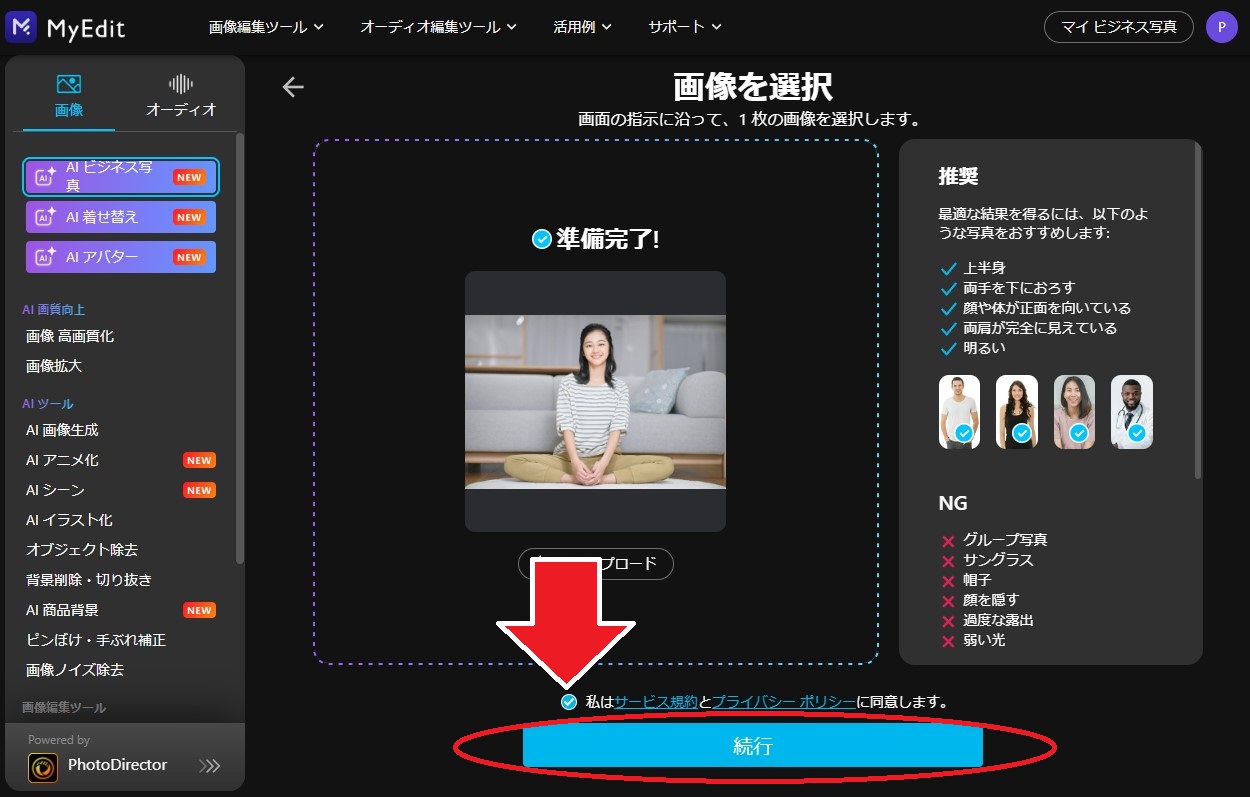Click the NEW badge on AI 商品背景
The image size is (1250, 797).
(199, 610)
